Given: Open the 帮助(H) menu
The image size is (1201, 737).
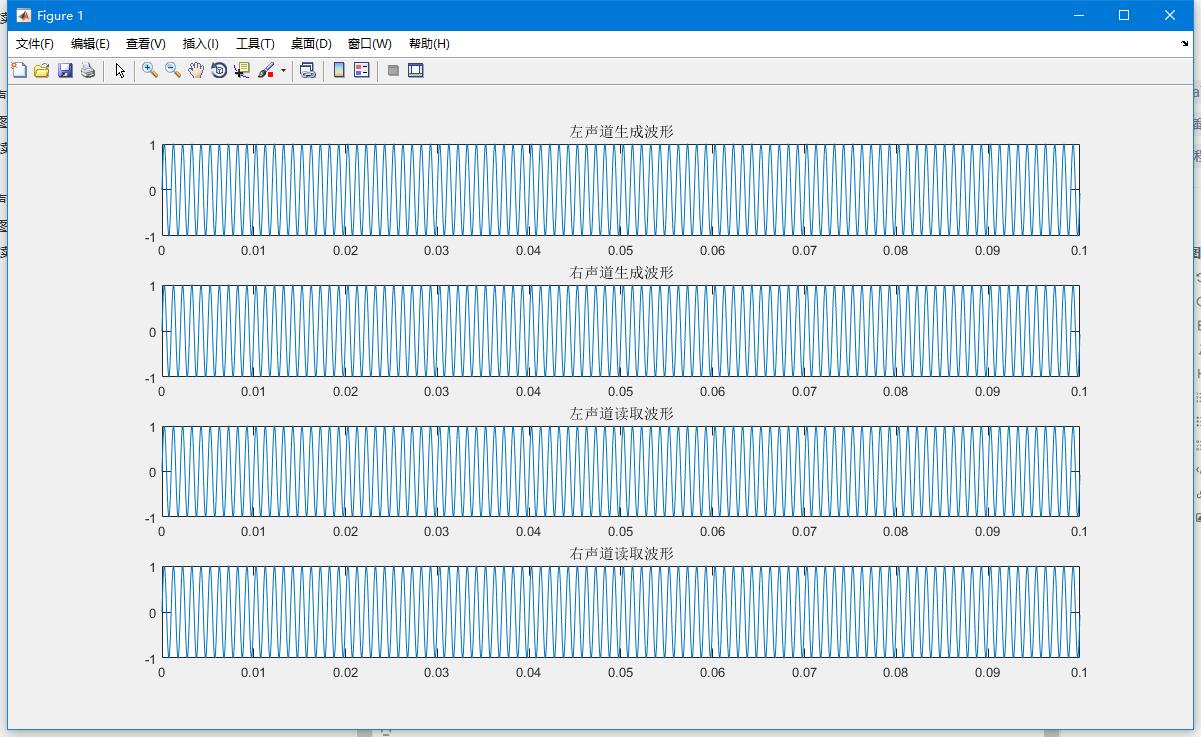Looking at the screenshot, I should click(x=431, y=44).
